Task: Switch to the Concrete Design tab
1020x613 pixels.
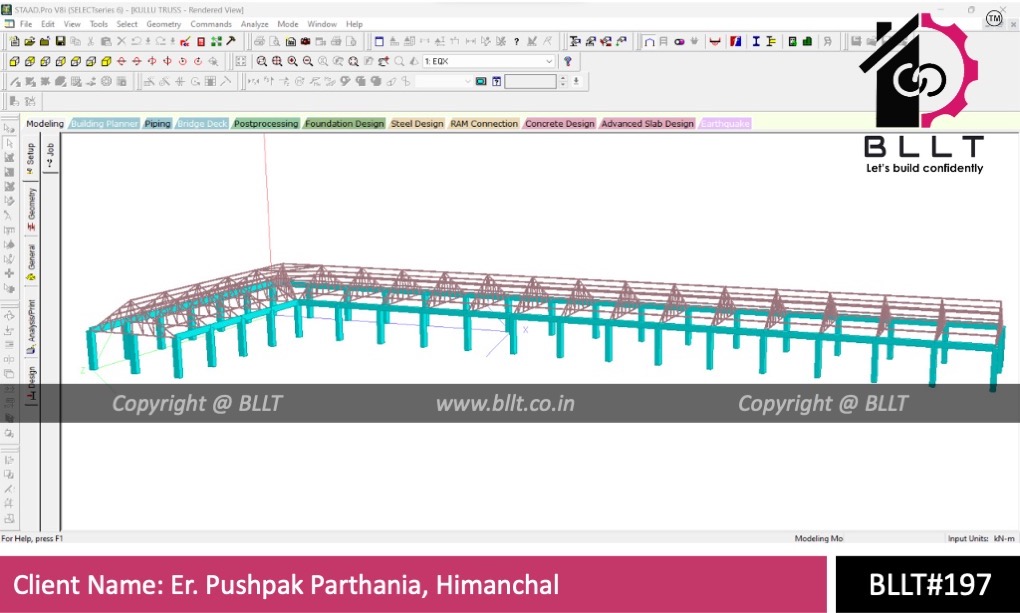Action: tap(559, 124)
